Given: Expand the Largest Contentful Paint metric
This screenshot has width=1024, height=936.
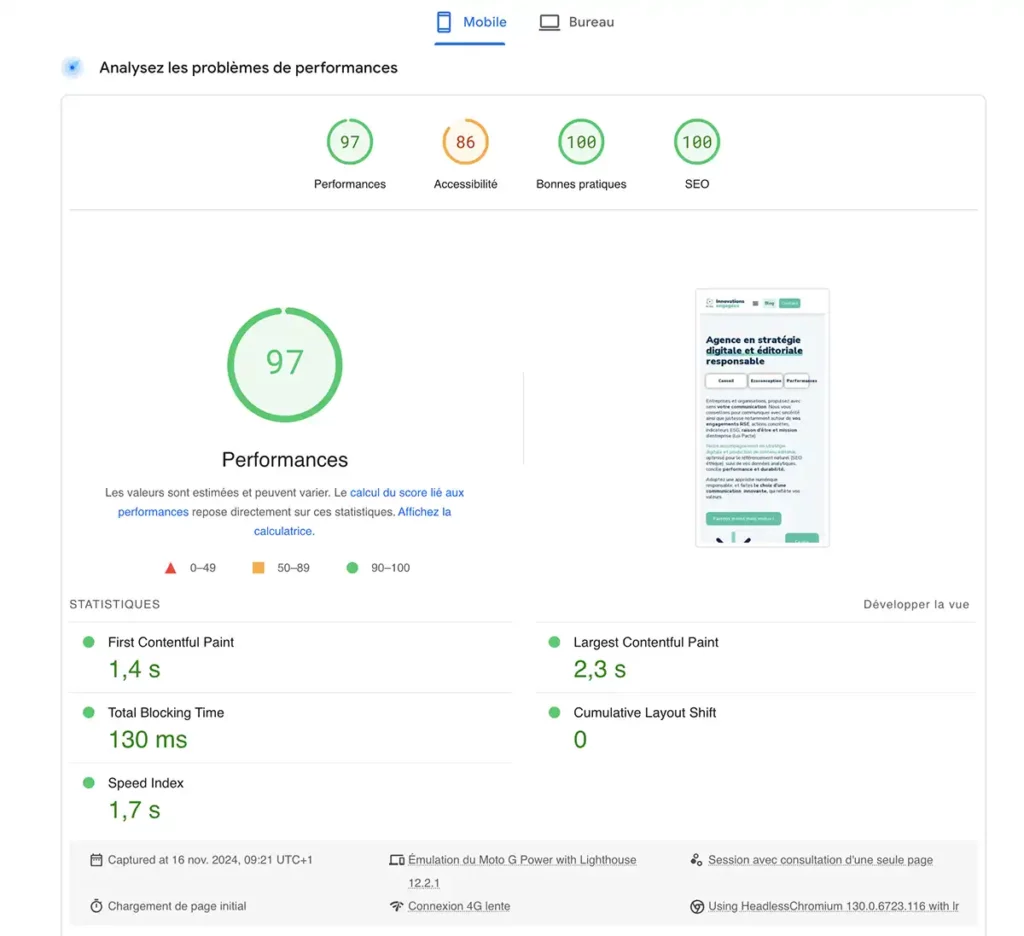Looking at the screenshot, I should (x=646, y=642).
